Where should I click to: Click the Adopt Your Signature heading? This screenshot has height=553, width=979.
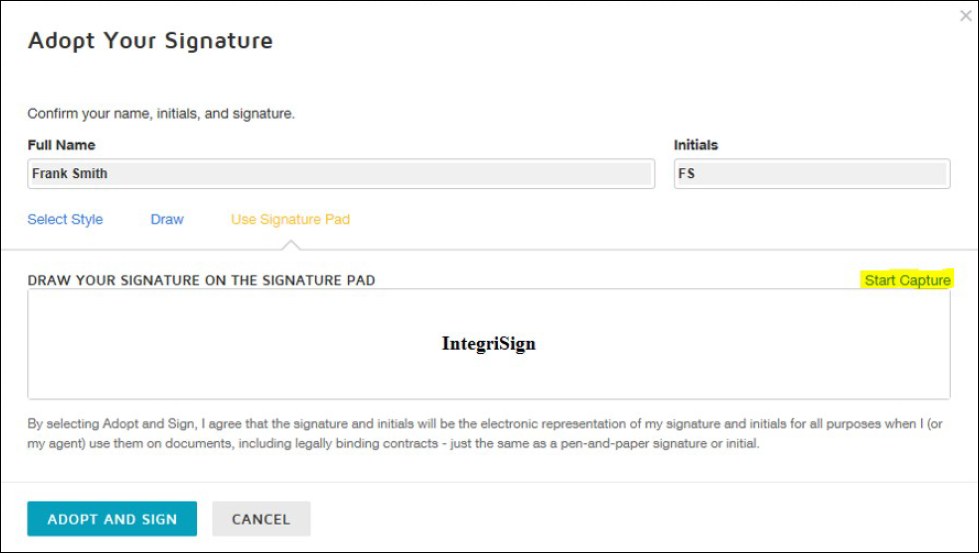(150, 41)
